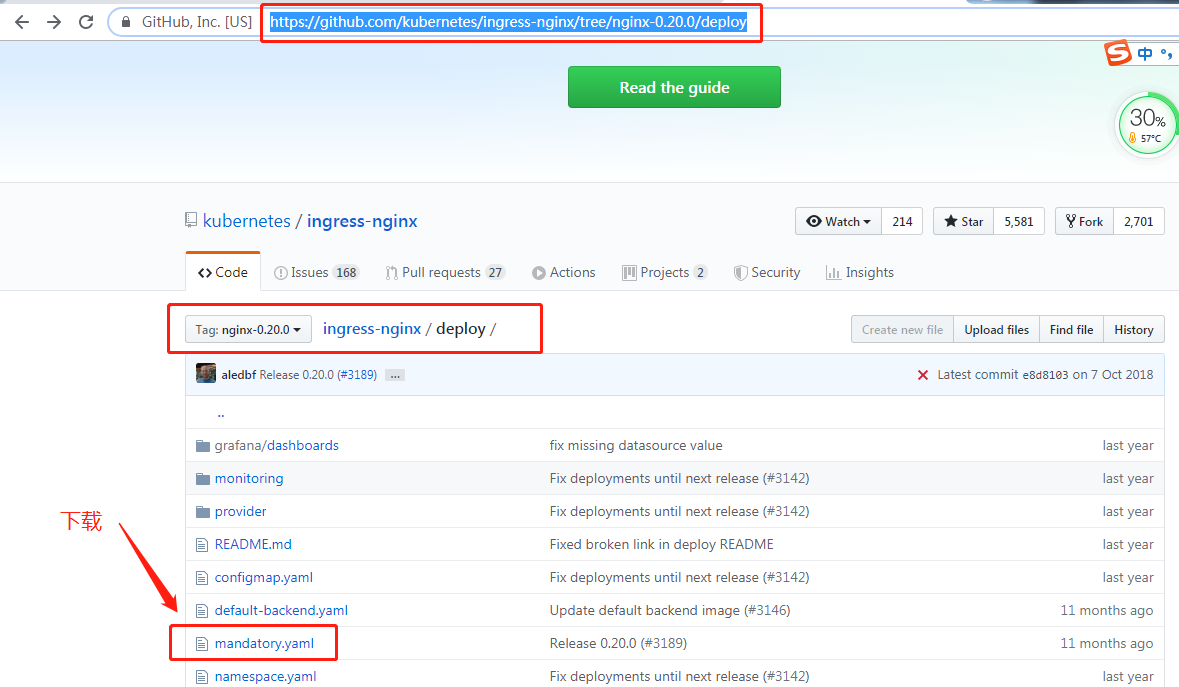Fork the repository
This screenshot has height=687, width=1179.
[1084, 222]
